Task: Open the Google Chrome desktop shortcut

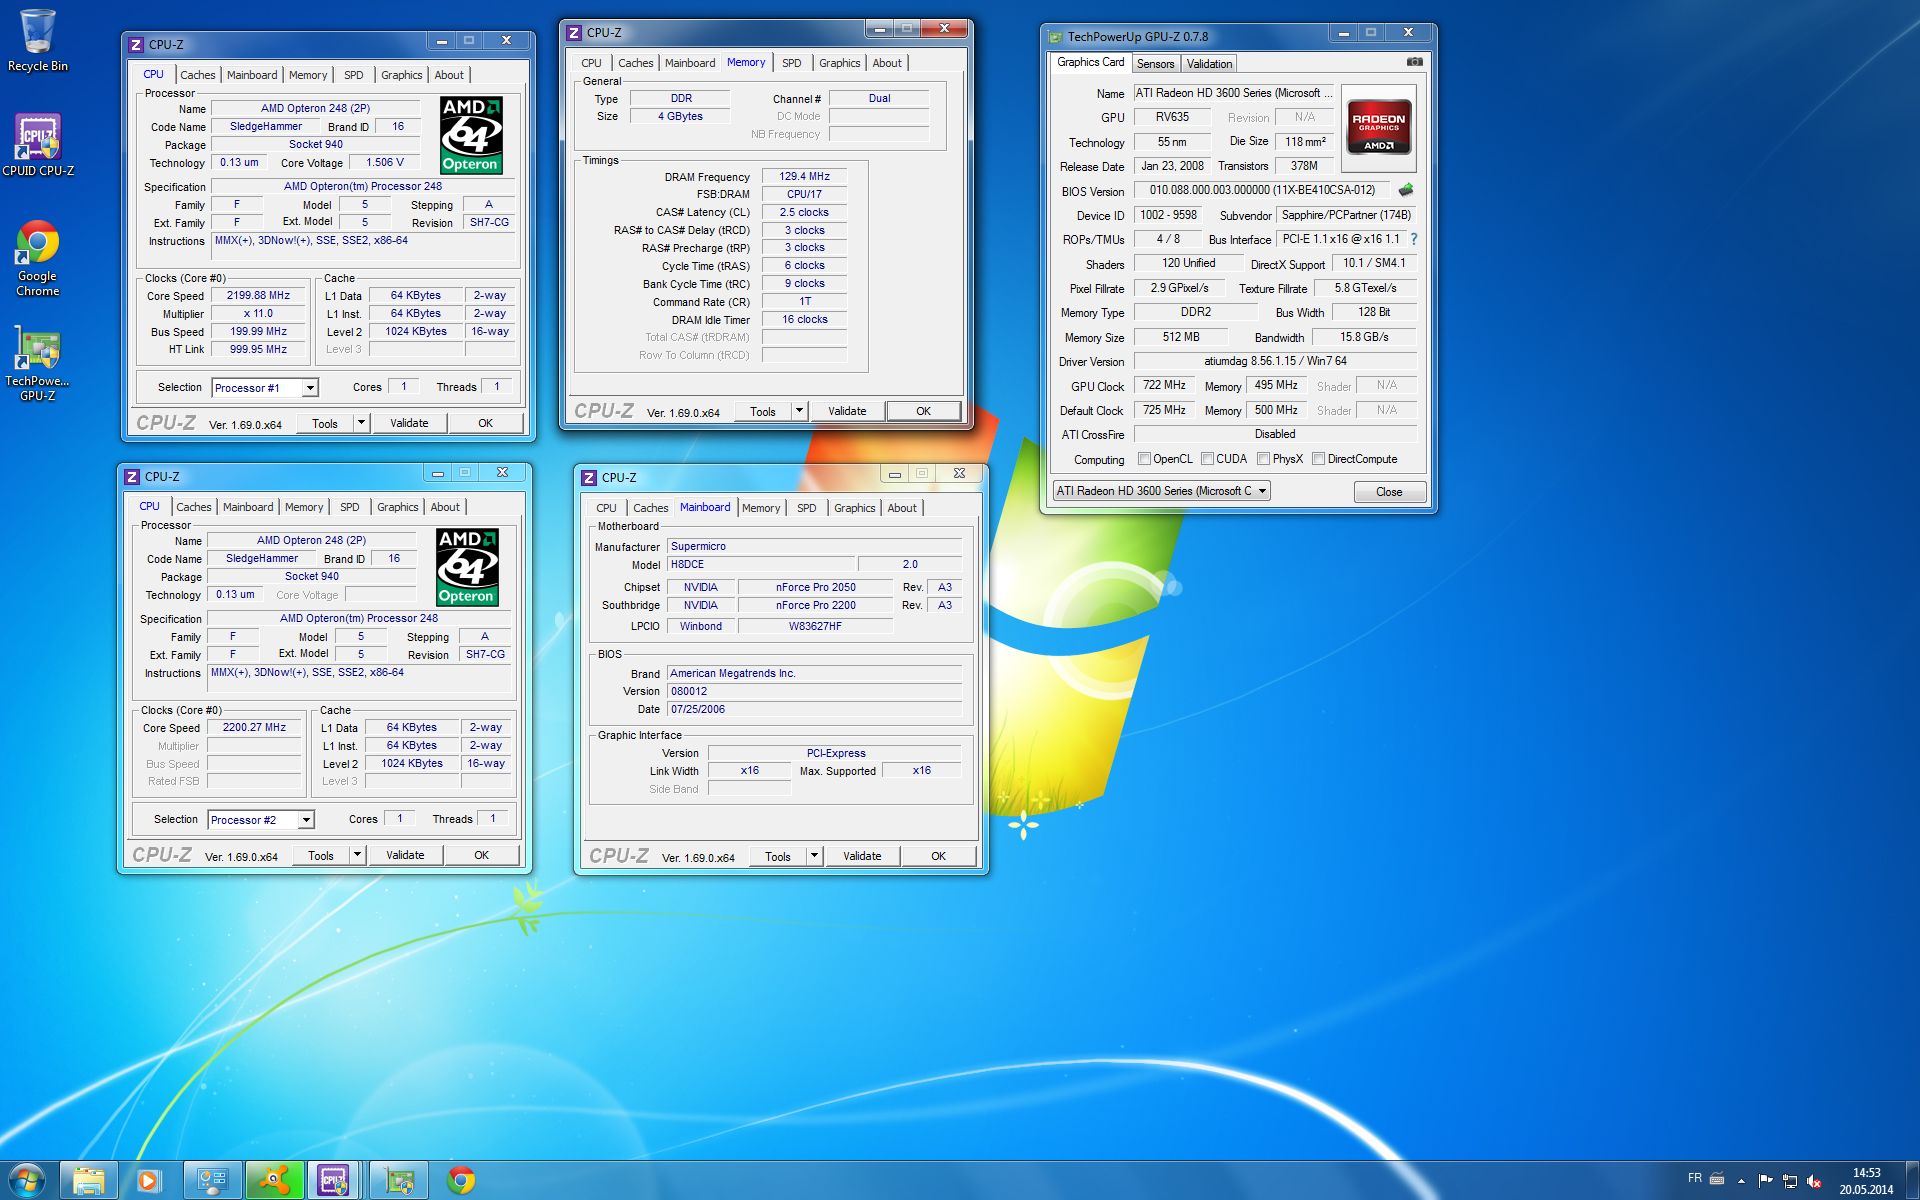Action: tap(38, 258)
